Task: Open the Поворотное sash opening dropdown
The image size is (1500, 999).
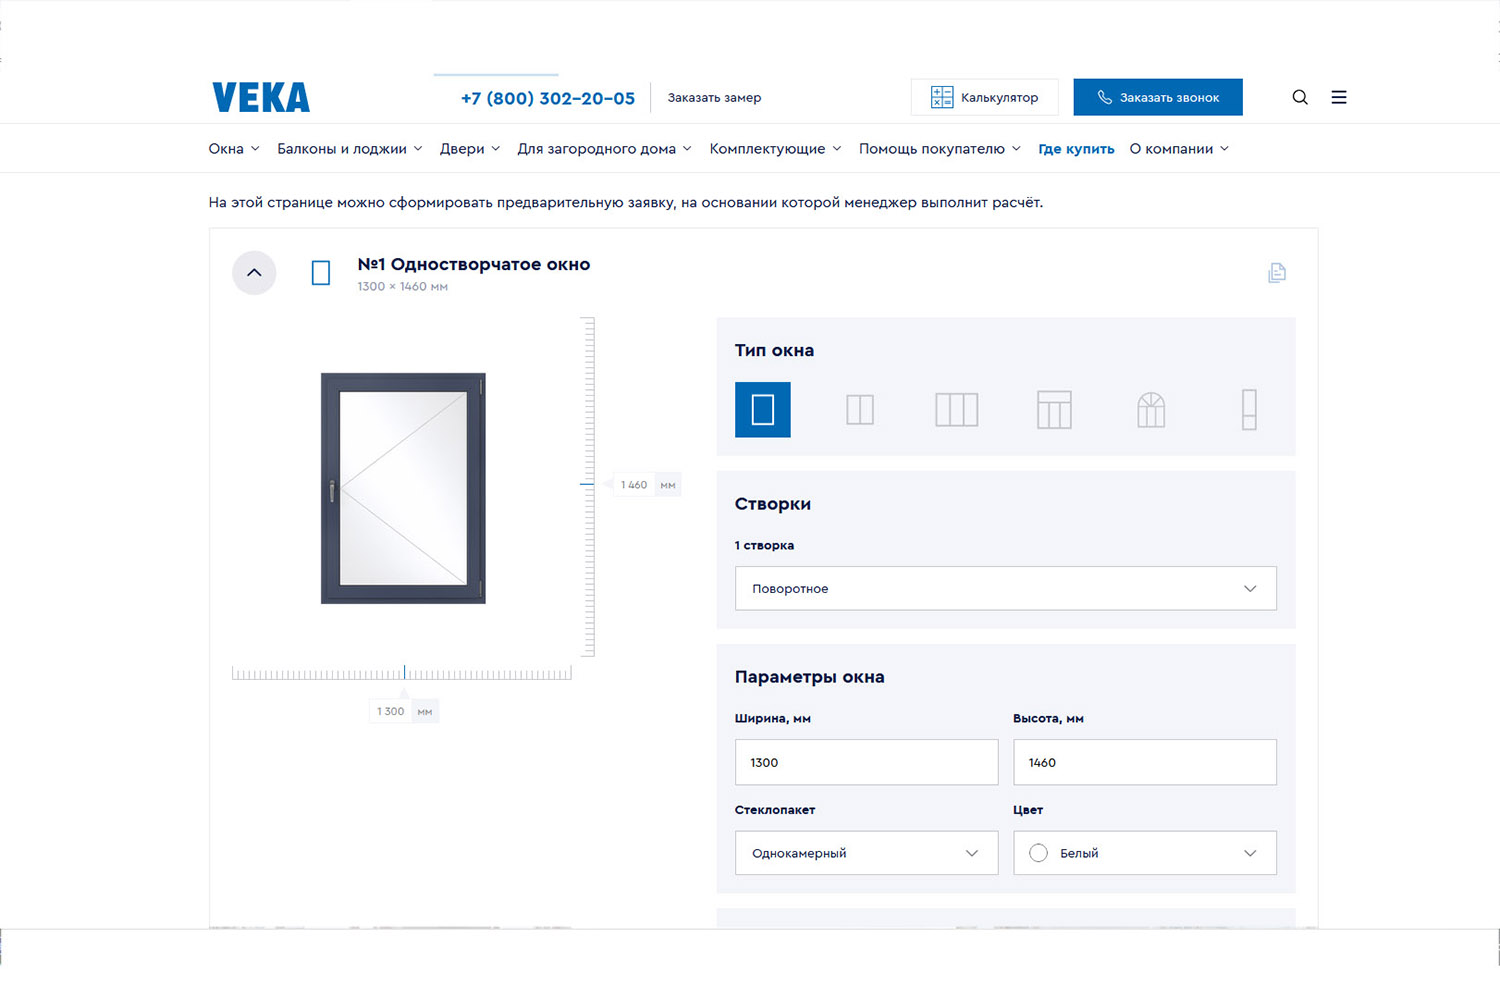Action: 1005,588
